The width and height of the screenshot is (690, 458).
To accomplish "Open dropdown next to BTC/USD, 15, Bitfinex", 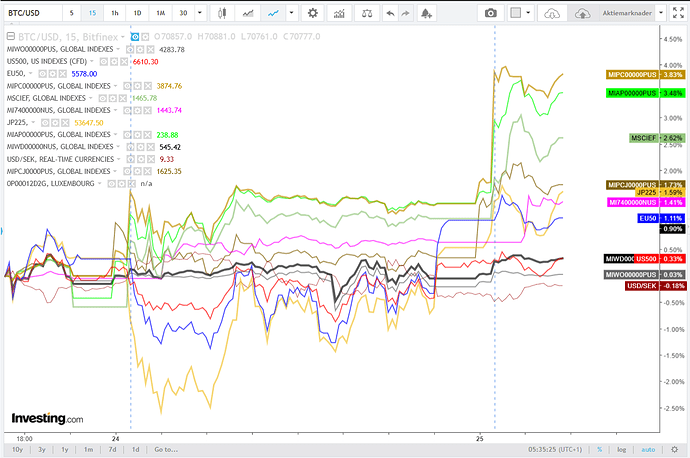I will coord(123,37).
